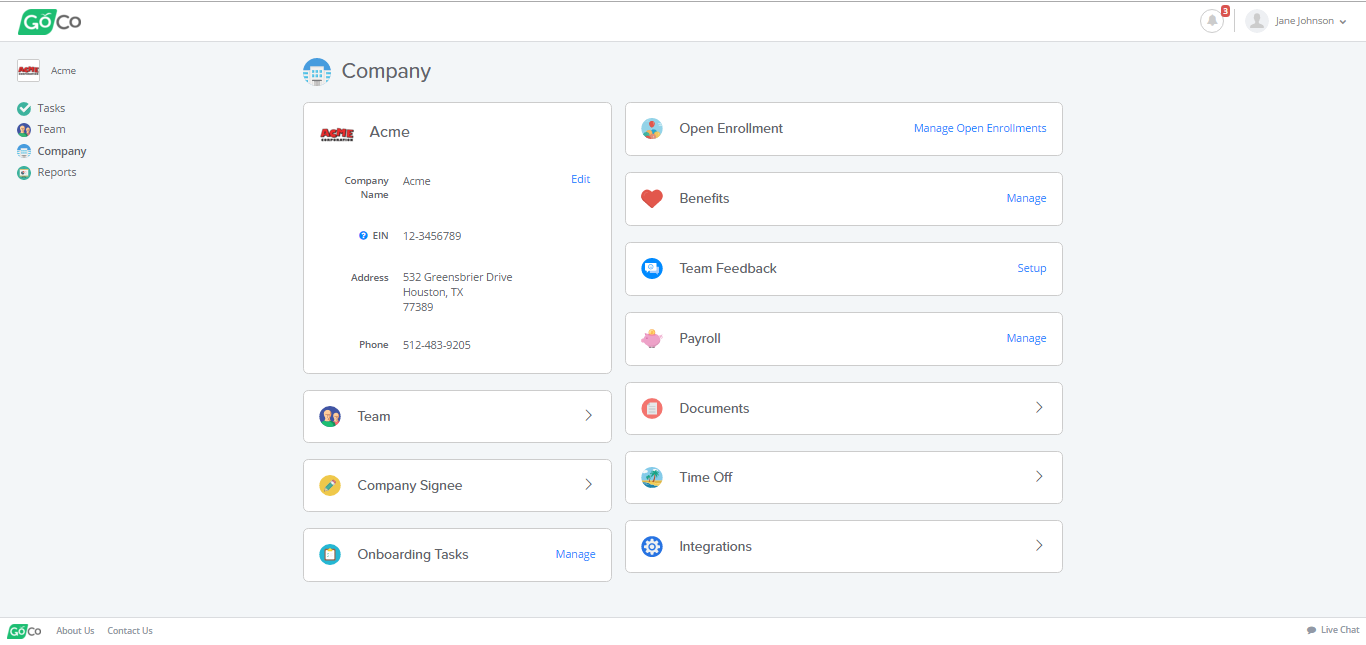Edit the Acme company details
The image size is (1366, 645).
pos(580,180)
